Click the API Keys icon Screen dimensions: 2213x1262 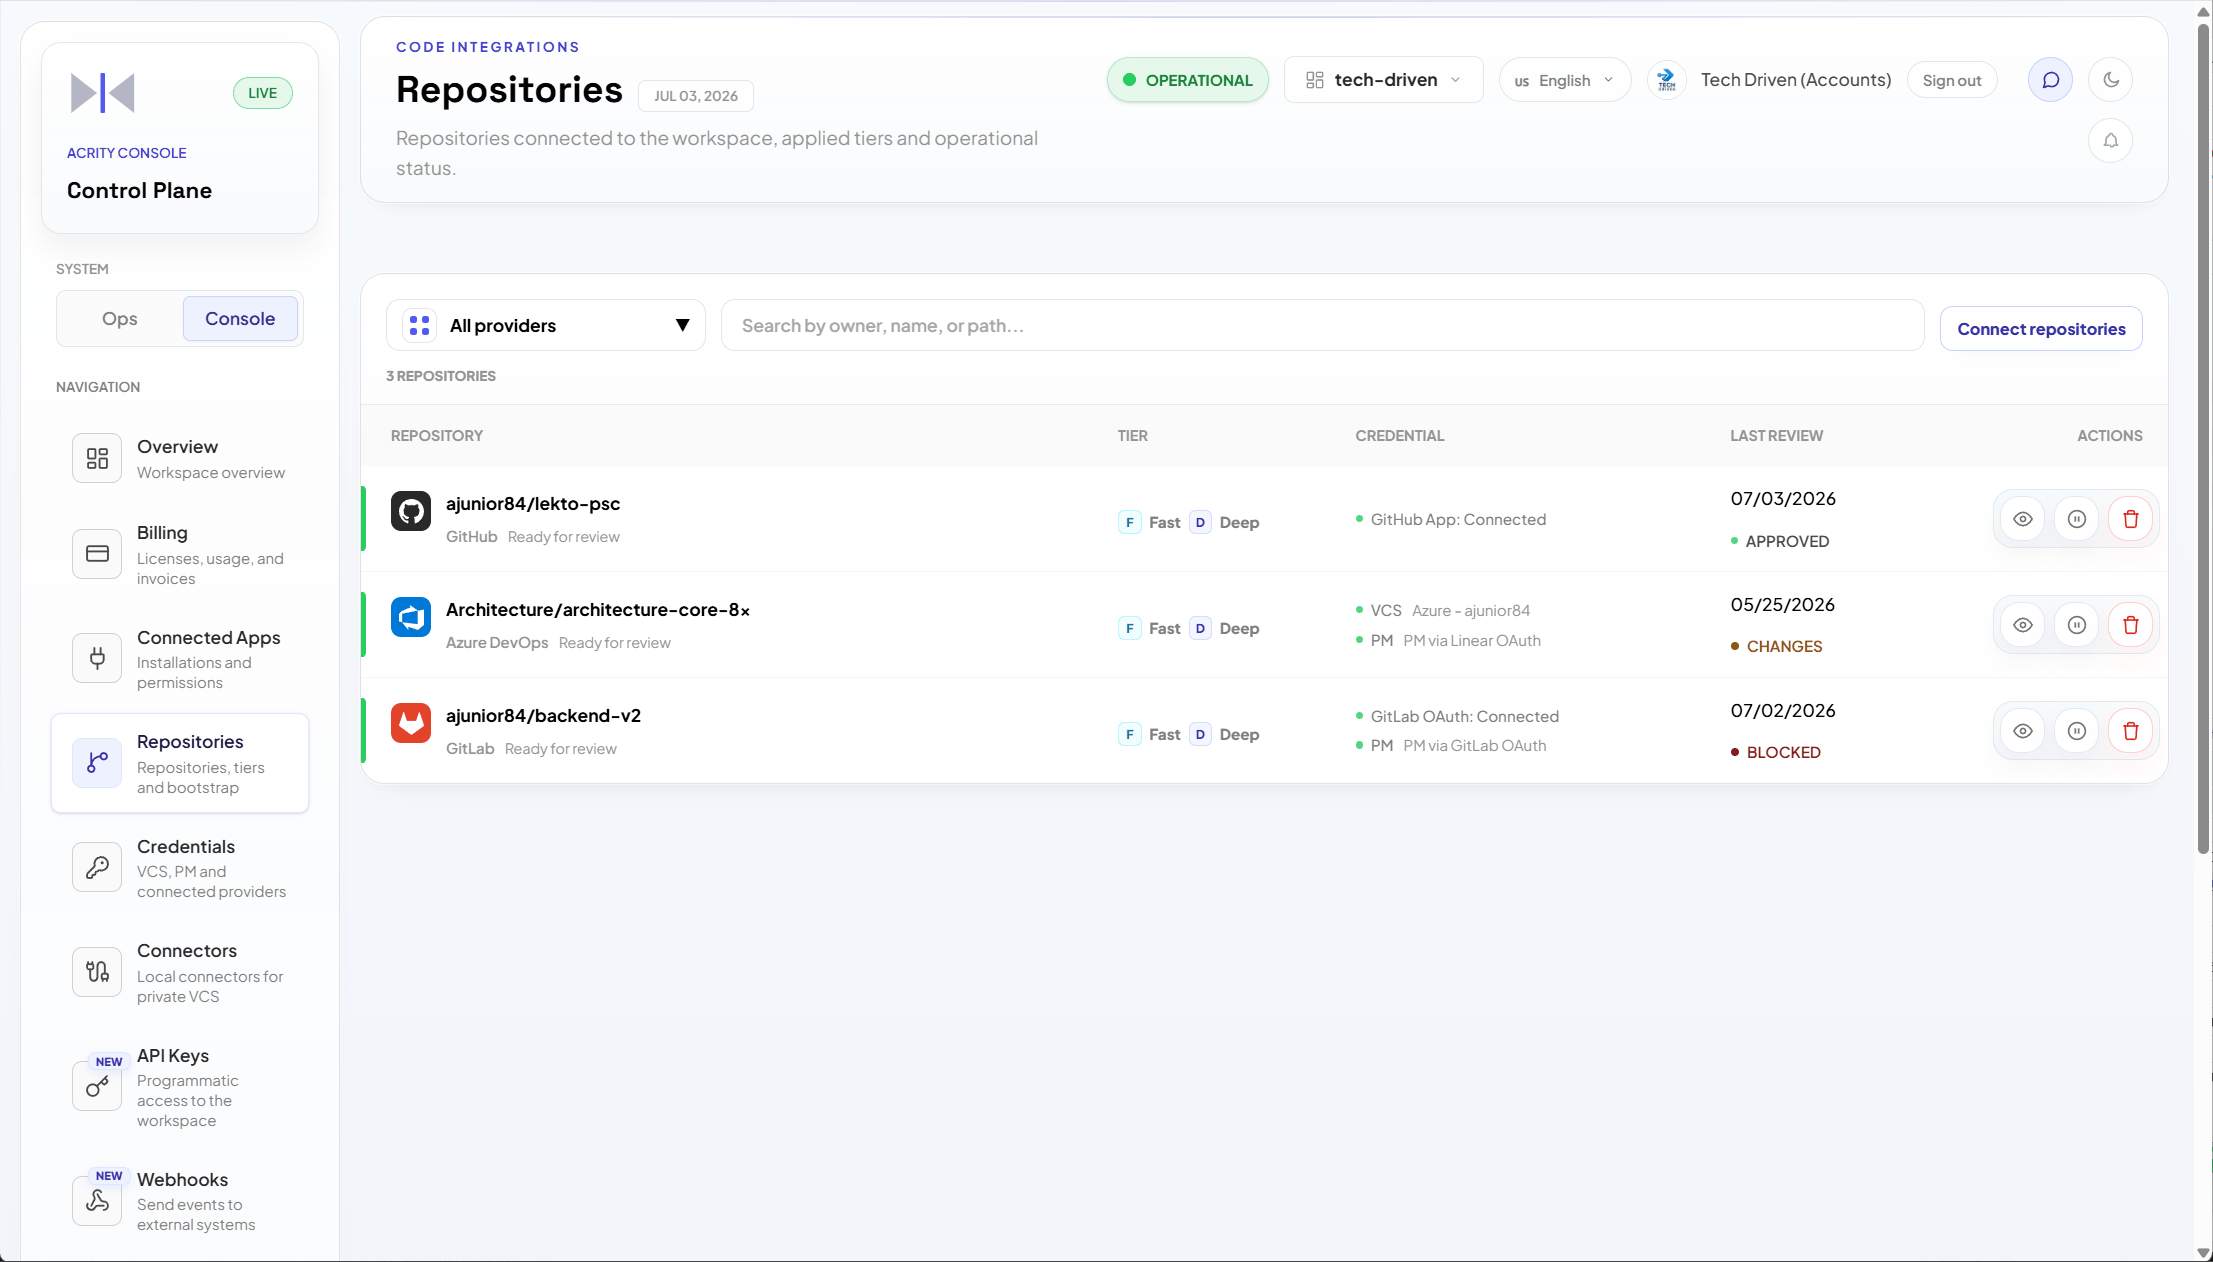[97, 1086]
